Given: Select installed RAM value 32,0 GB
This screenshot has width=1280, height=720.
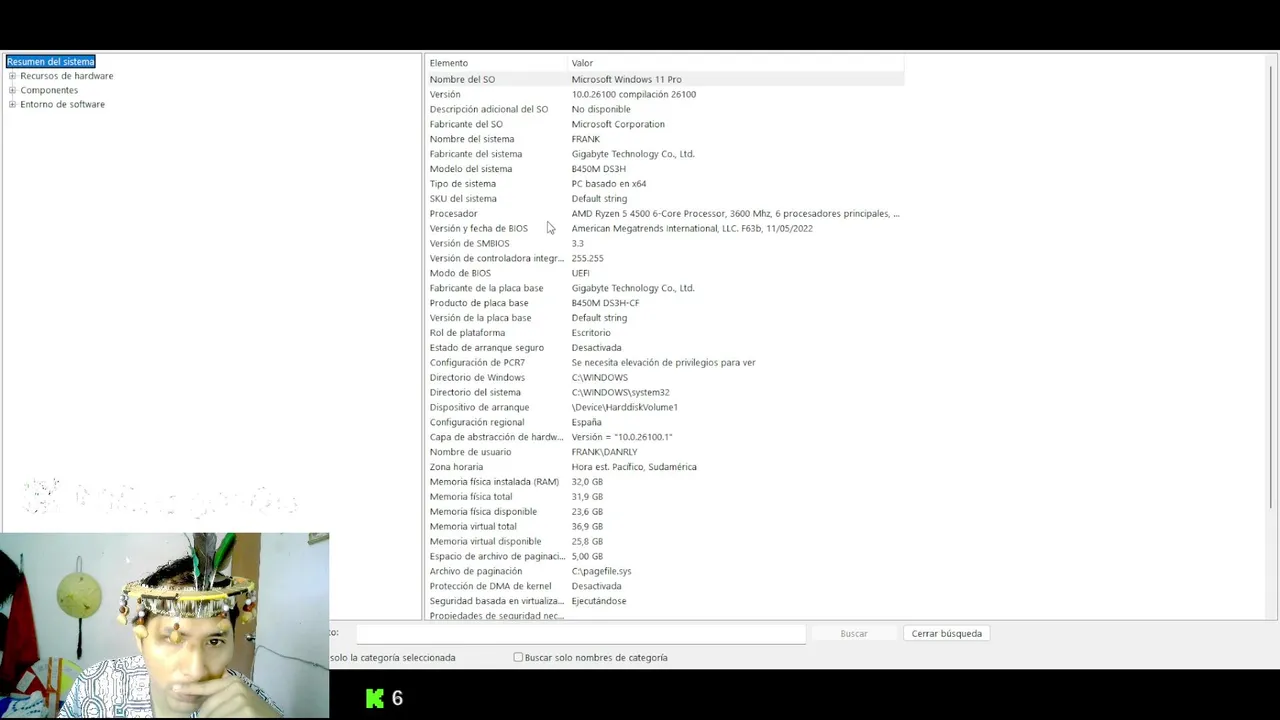Looking at the screenshot, I should (x=587, y=482).
